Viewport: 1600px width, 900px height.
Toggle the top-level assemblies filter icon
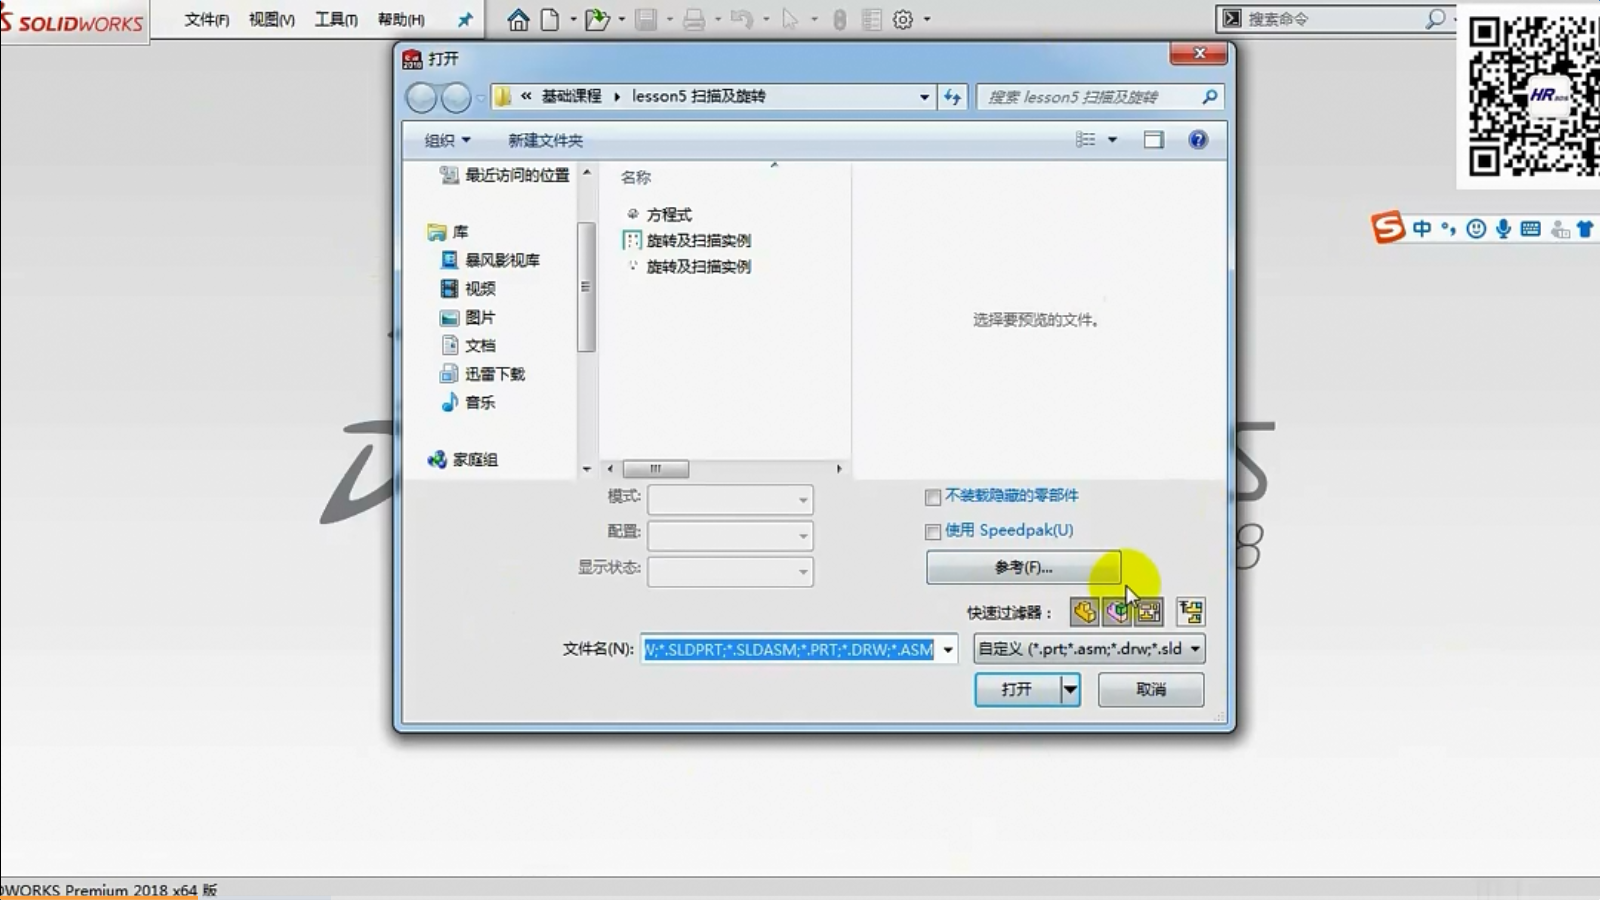(x=1190, y=612)
